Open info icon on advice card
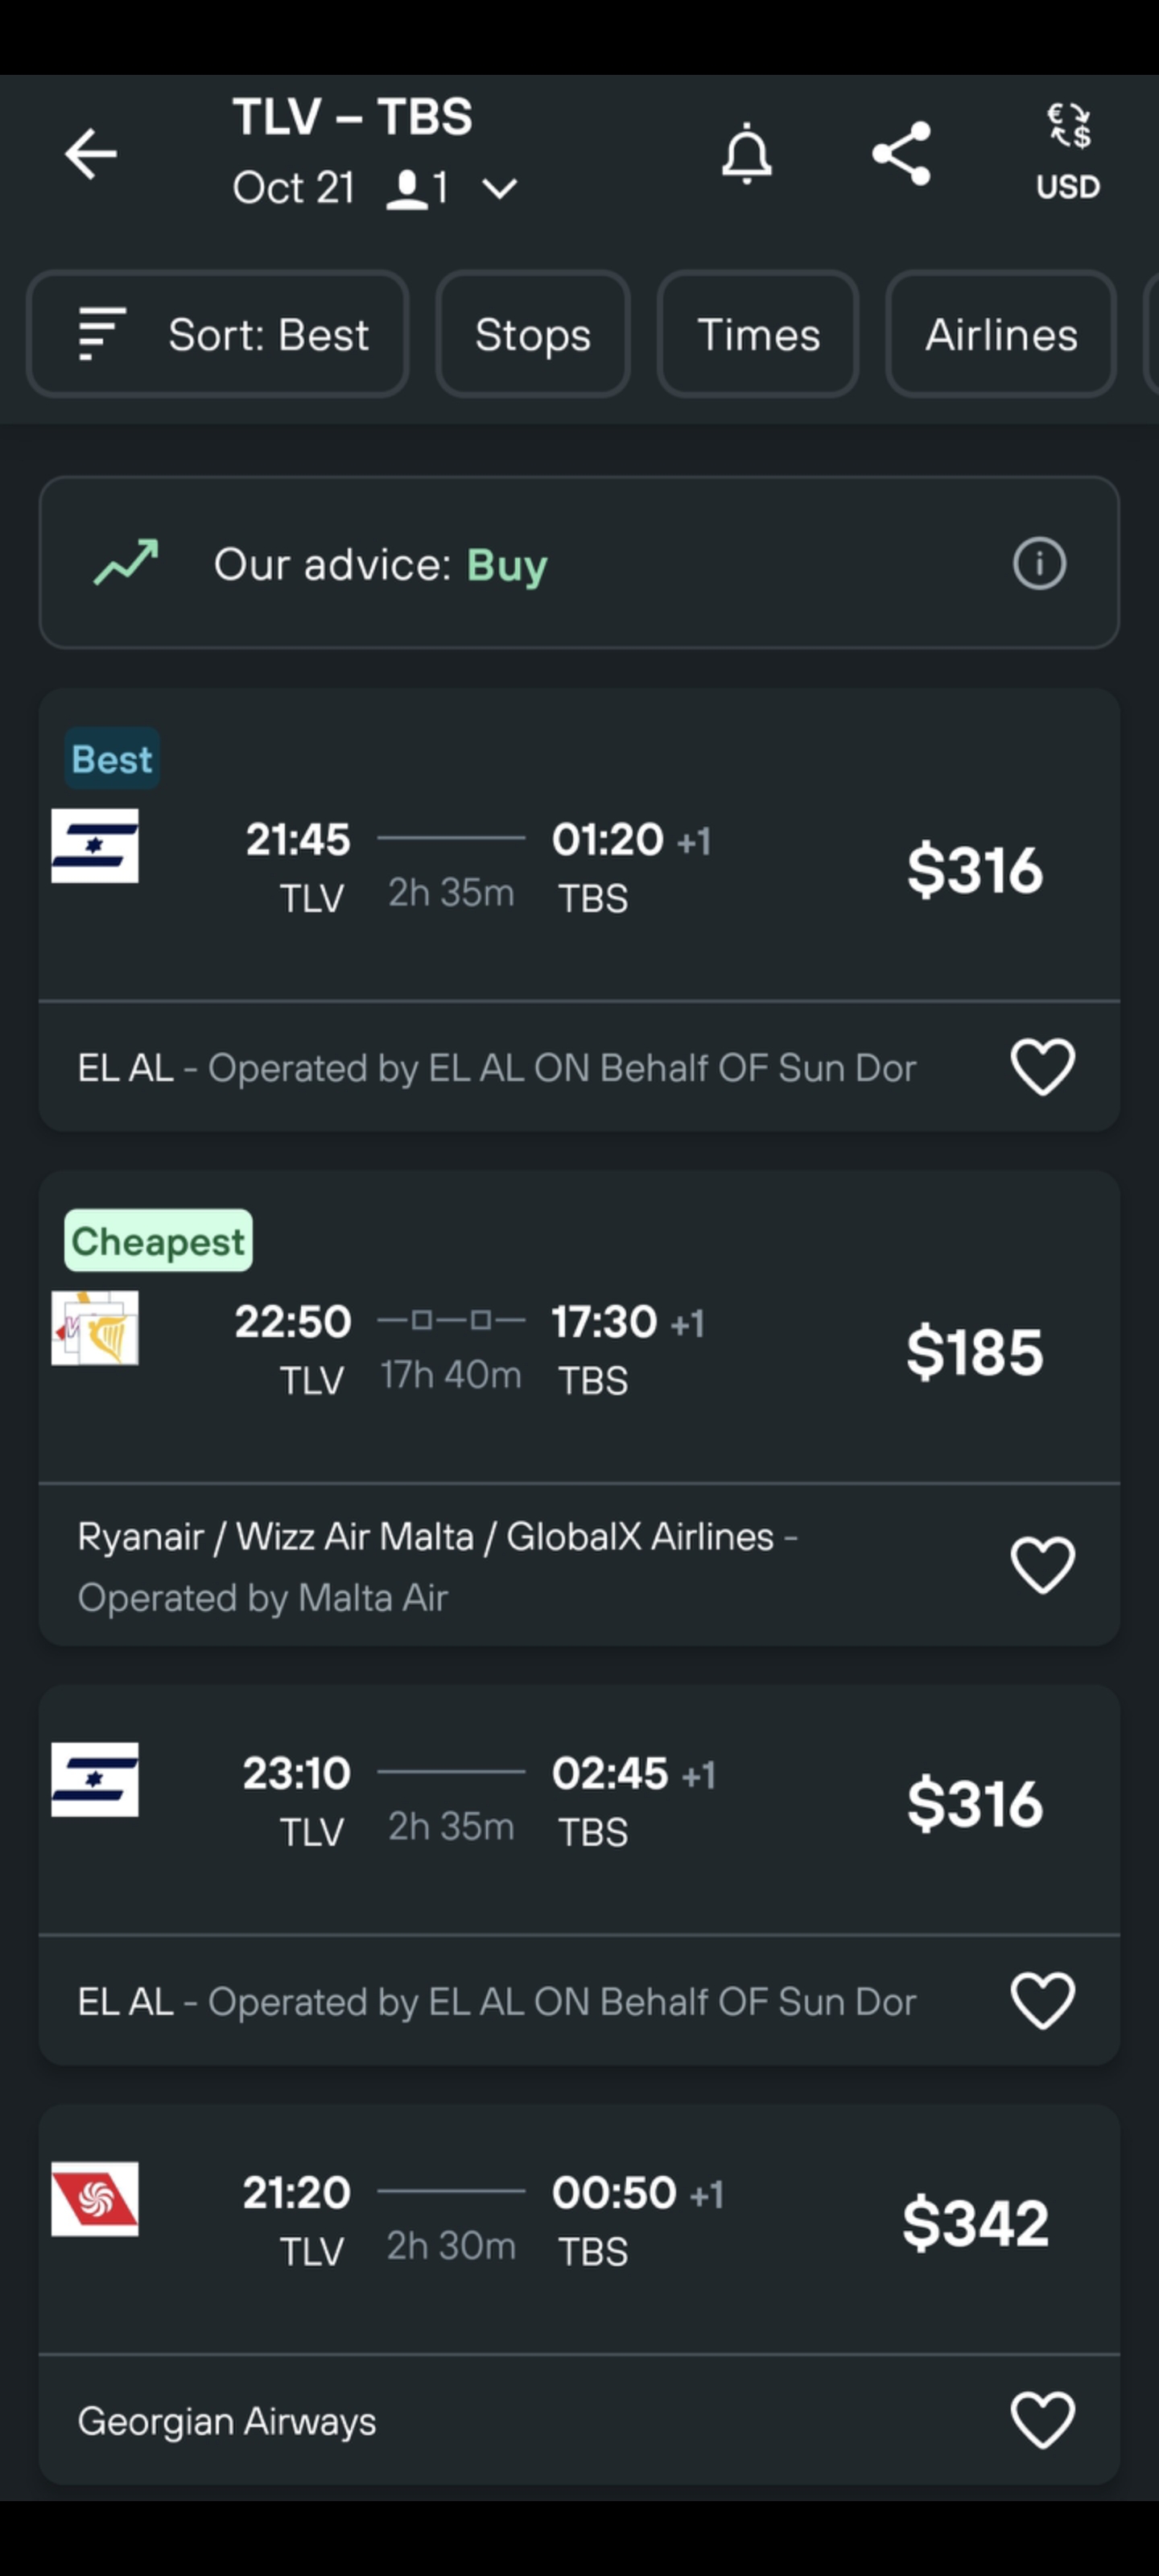The height and width of the screenshot is (2576, 1159). (x=1039, y=564)
